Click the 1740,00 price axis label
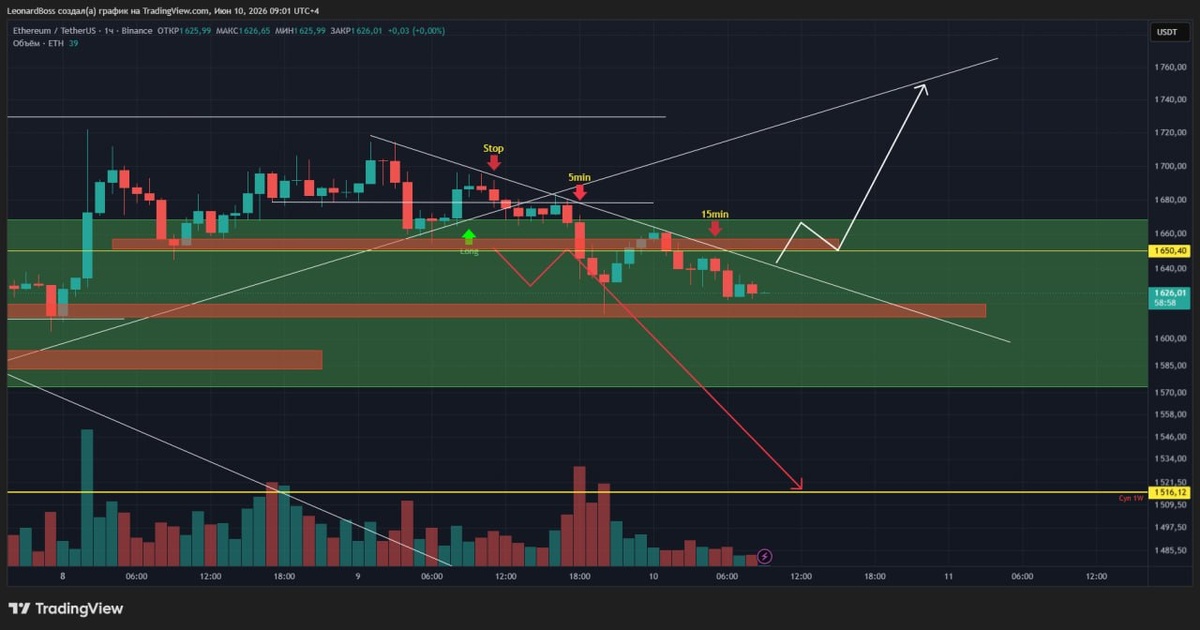Image resolution: width=1200 pixels, height=630 pixels. pos(1169,100)
